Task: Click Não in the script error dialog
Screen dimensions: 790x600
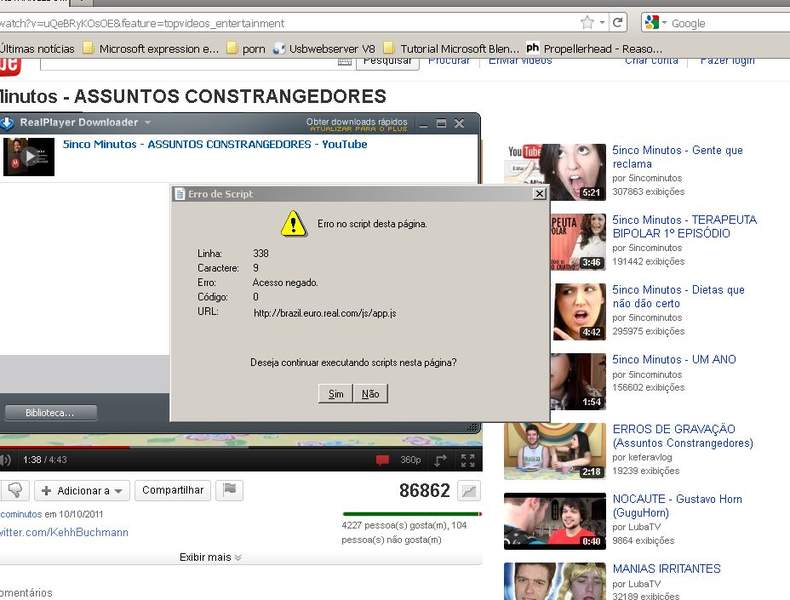Action: tap(370, 394)
